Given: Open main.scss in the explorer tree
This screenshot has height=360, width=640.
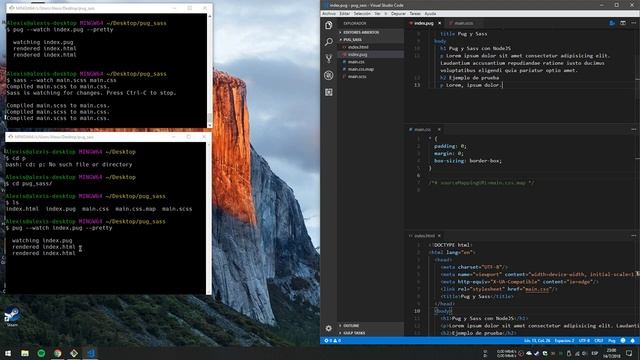Looking at the screenshot, I should (357, 76).
